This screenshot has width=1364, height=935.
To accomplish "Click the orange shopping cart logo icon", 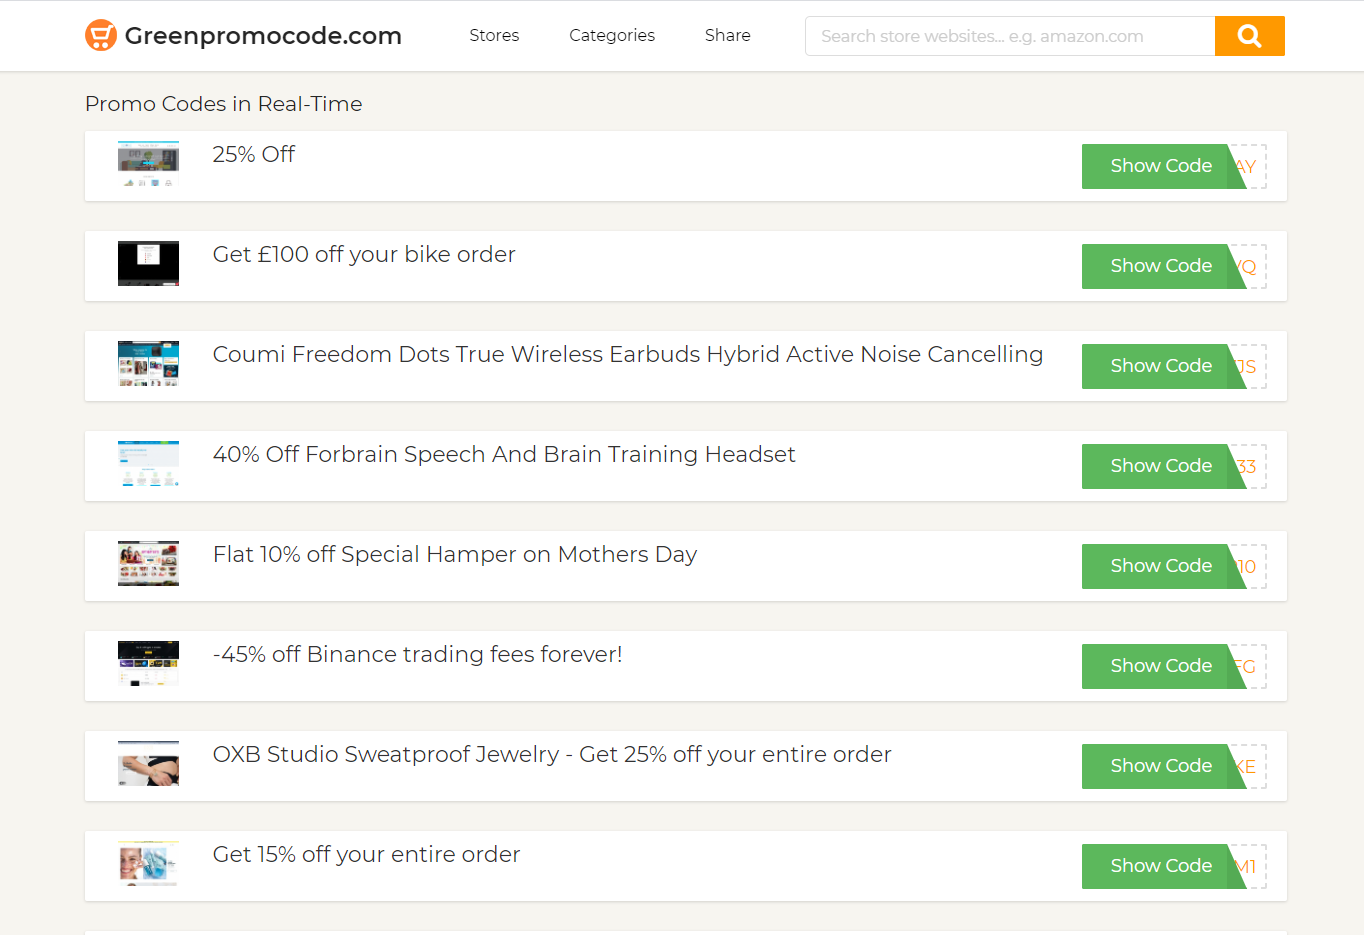I will tap(99, 34).
